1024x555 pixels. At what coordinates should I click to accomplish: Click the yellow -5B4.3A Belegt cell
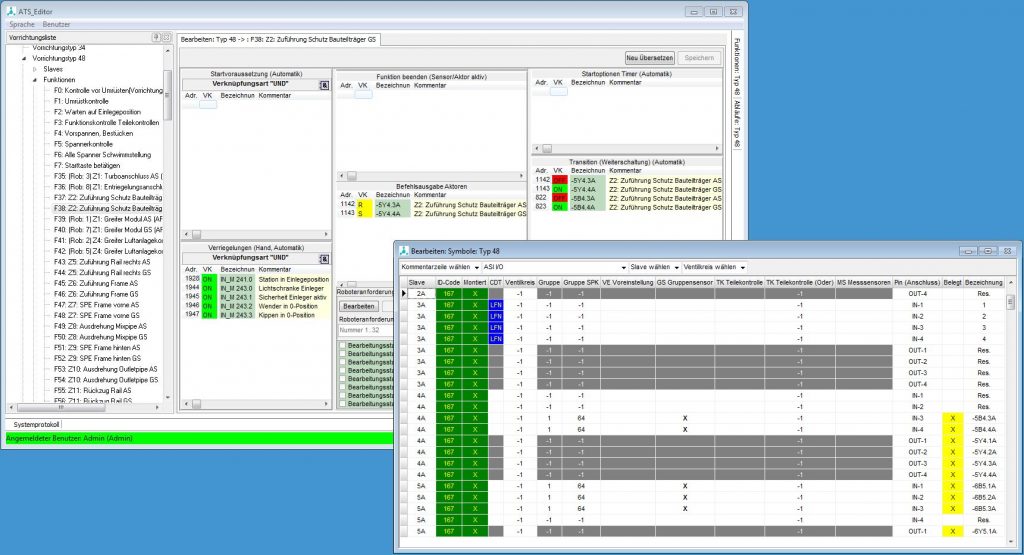(951, 418)
